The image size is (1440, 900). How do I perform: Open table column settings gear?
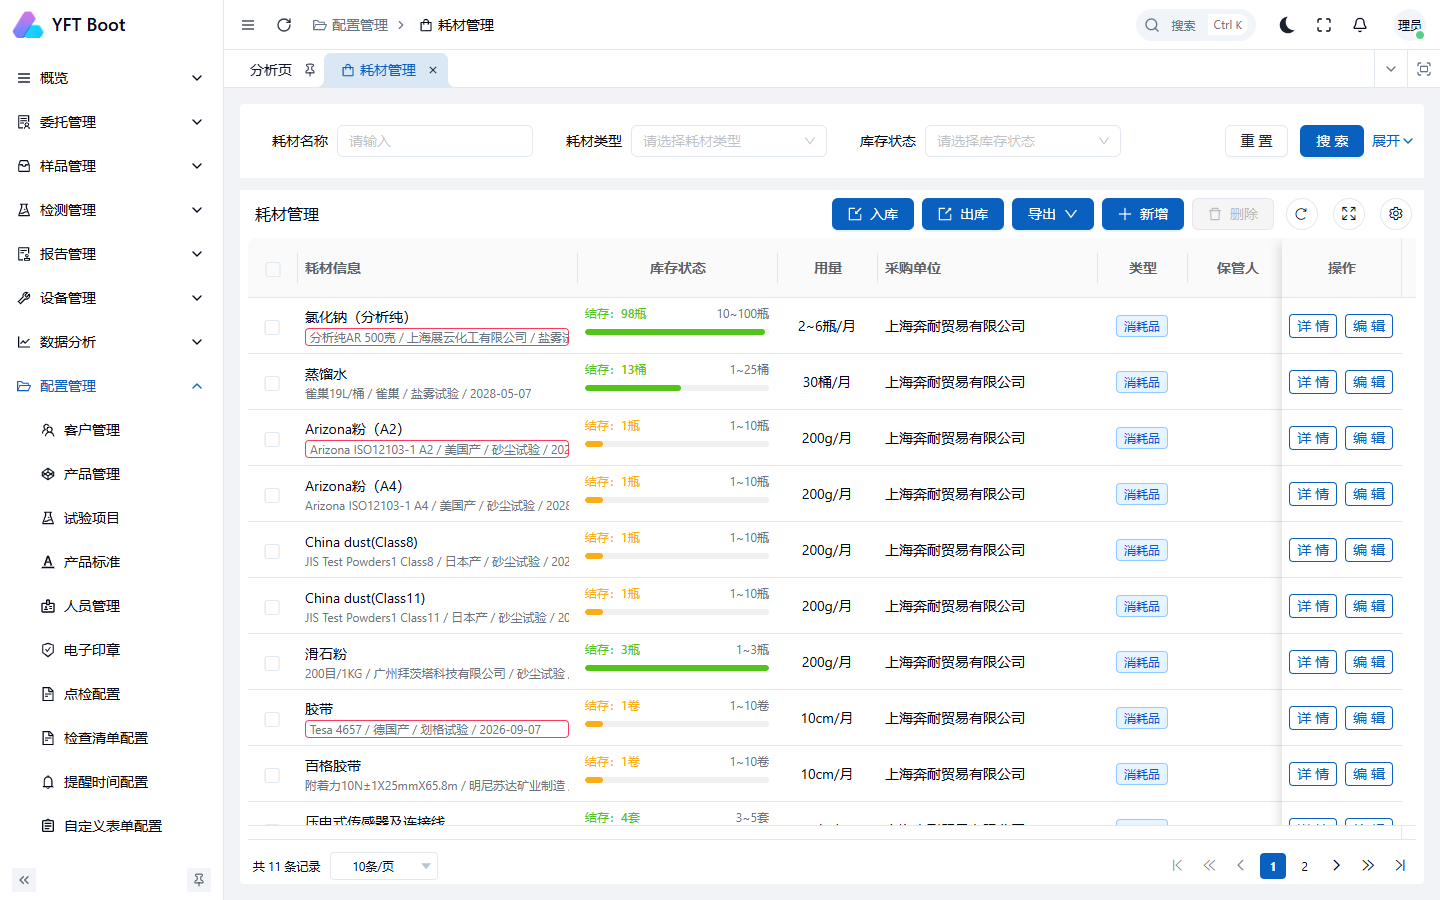click(1396, 214)
